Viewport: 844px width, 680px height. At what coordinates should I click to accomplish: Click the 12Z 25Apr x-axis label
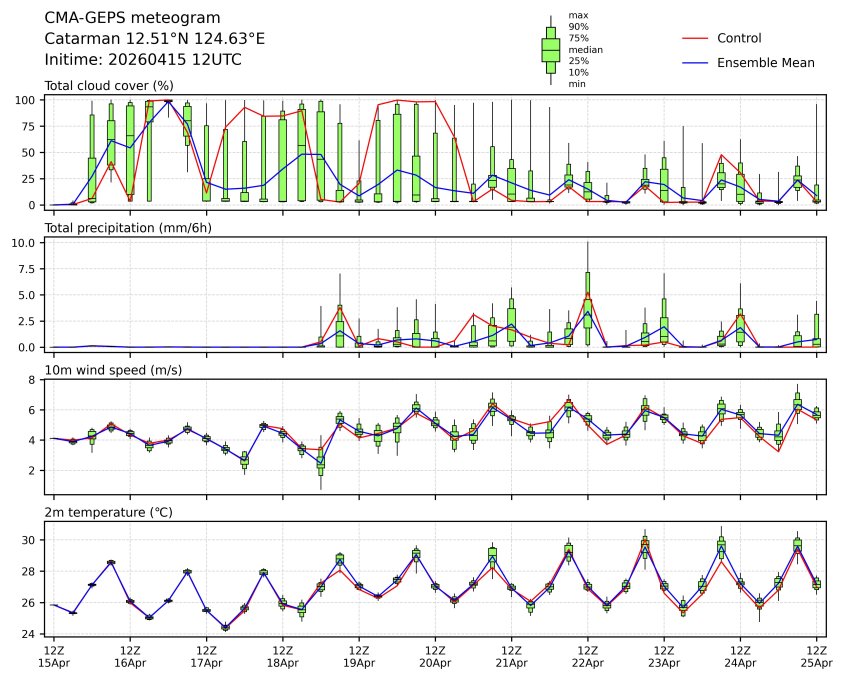(x=816, y=655)
